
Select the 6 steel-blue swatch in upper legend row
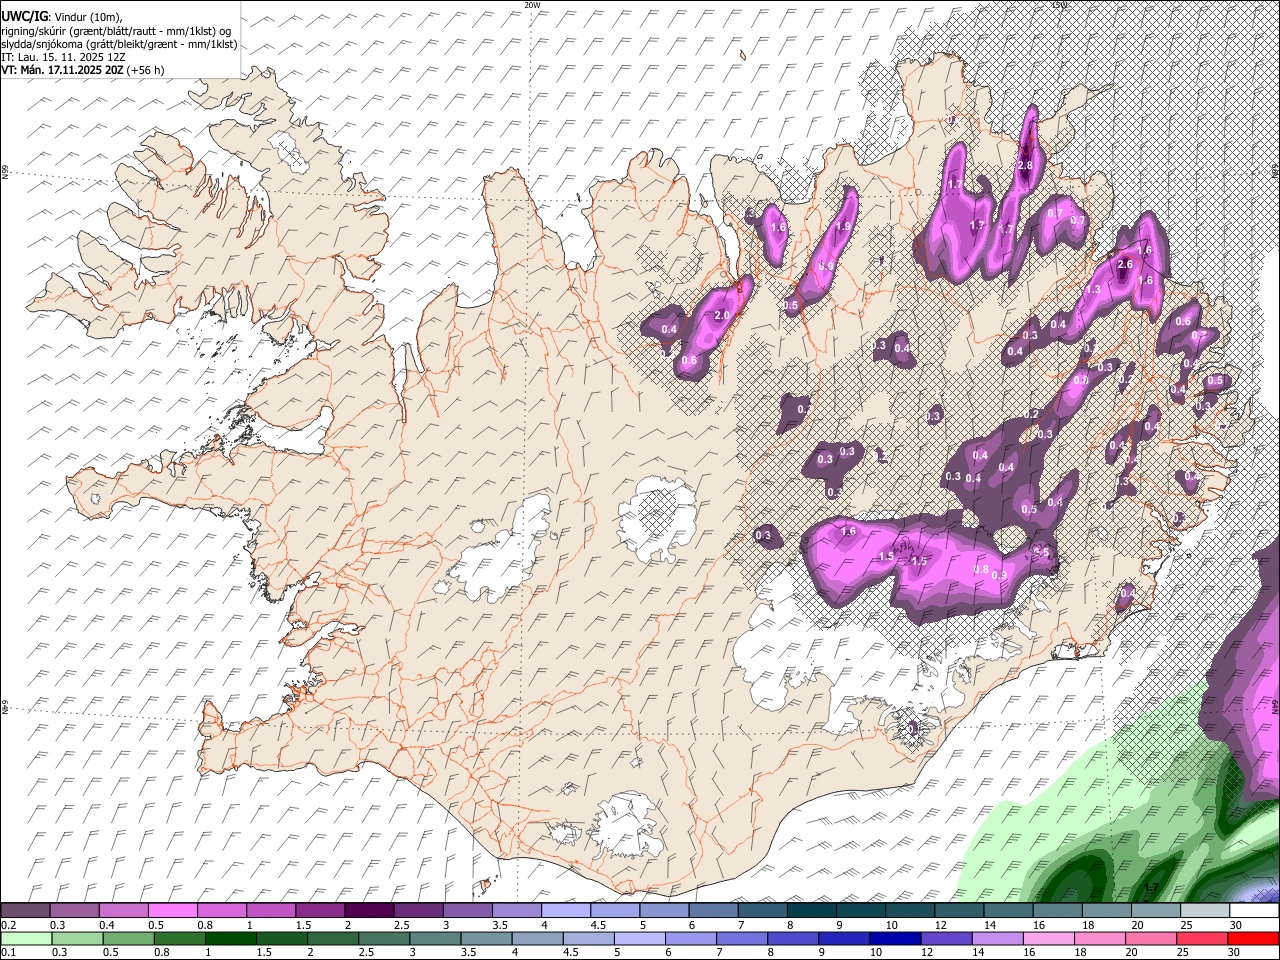click(x=712, y=911)
